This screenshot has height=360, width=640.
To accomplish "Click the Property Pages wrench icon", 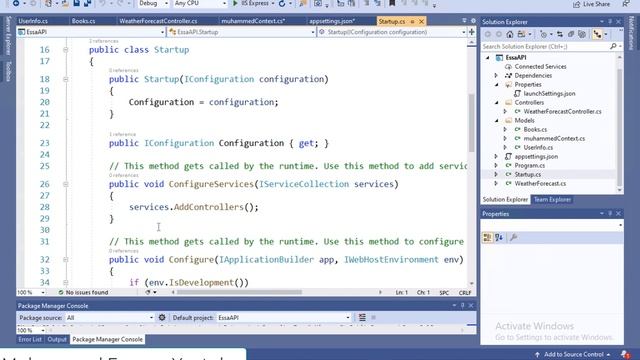I will [513, 237].
